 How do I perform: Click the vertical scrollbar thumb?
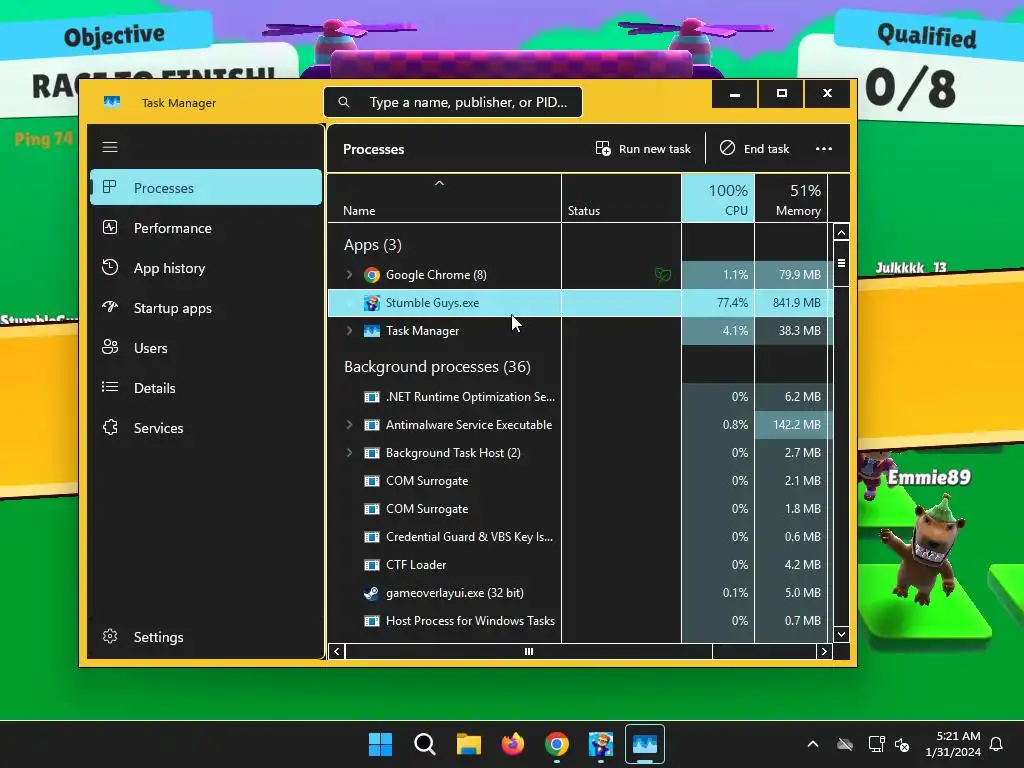[841, 263]
